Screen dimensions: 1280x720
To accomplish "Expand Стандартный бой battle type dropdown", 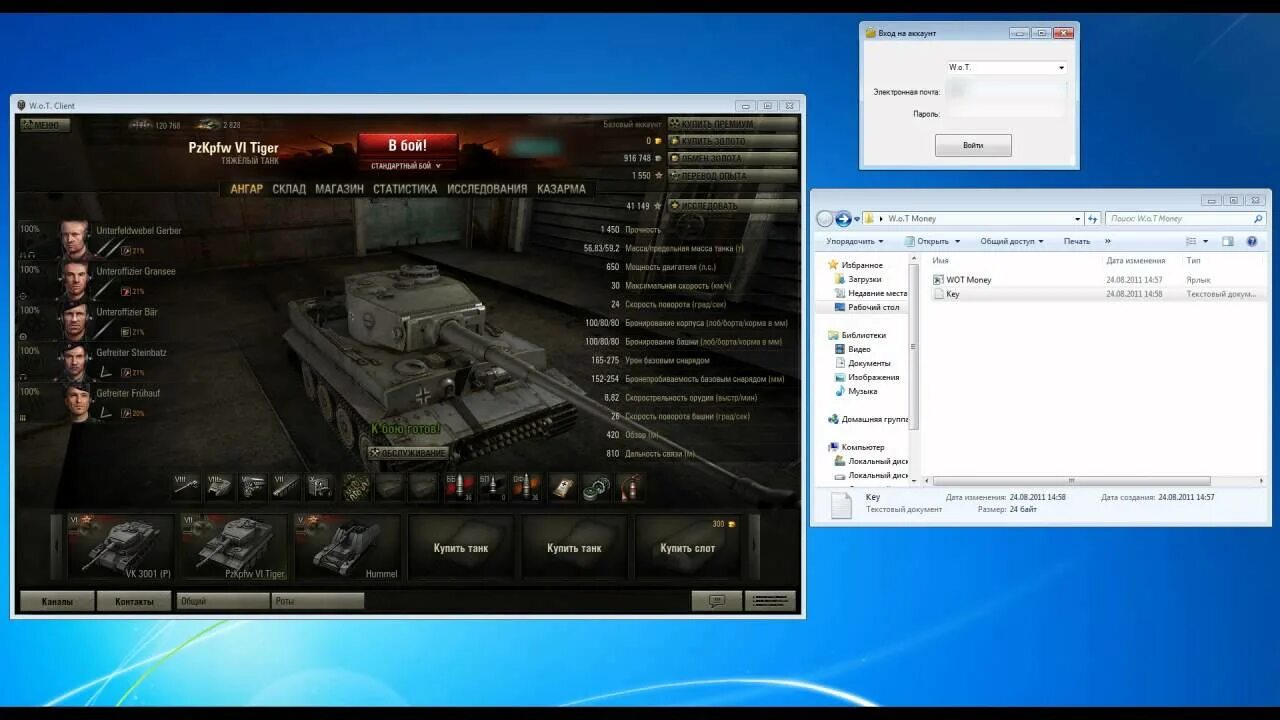I will (x=407, y=166).
